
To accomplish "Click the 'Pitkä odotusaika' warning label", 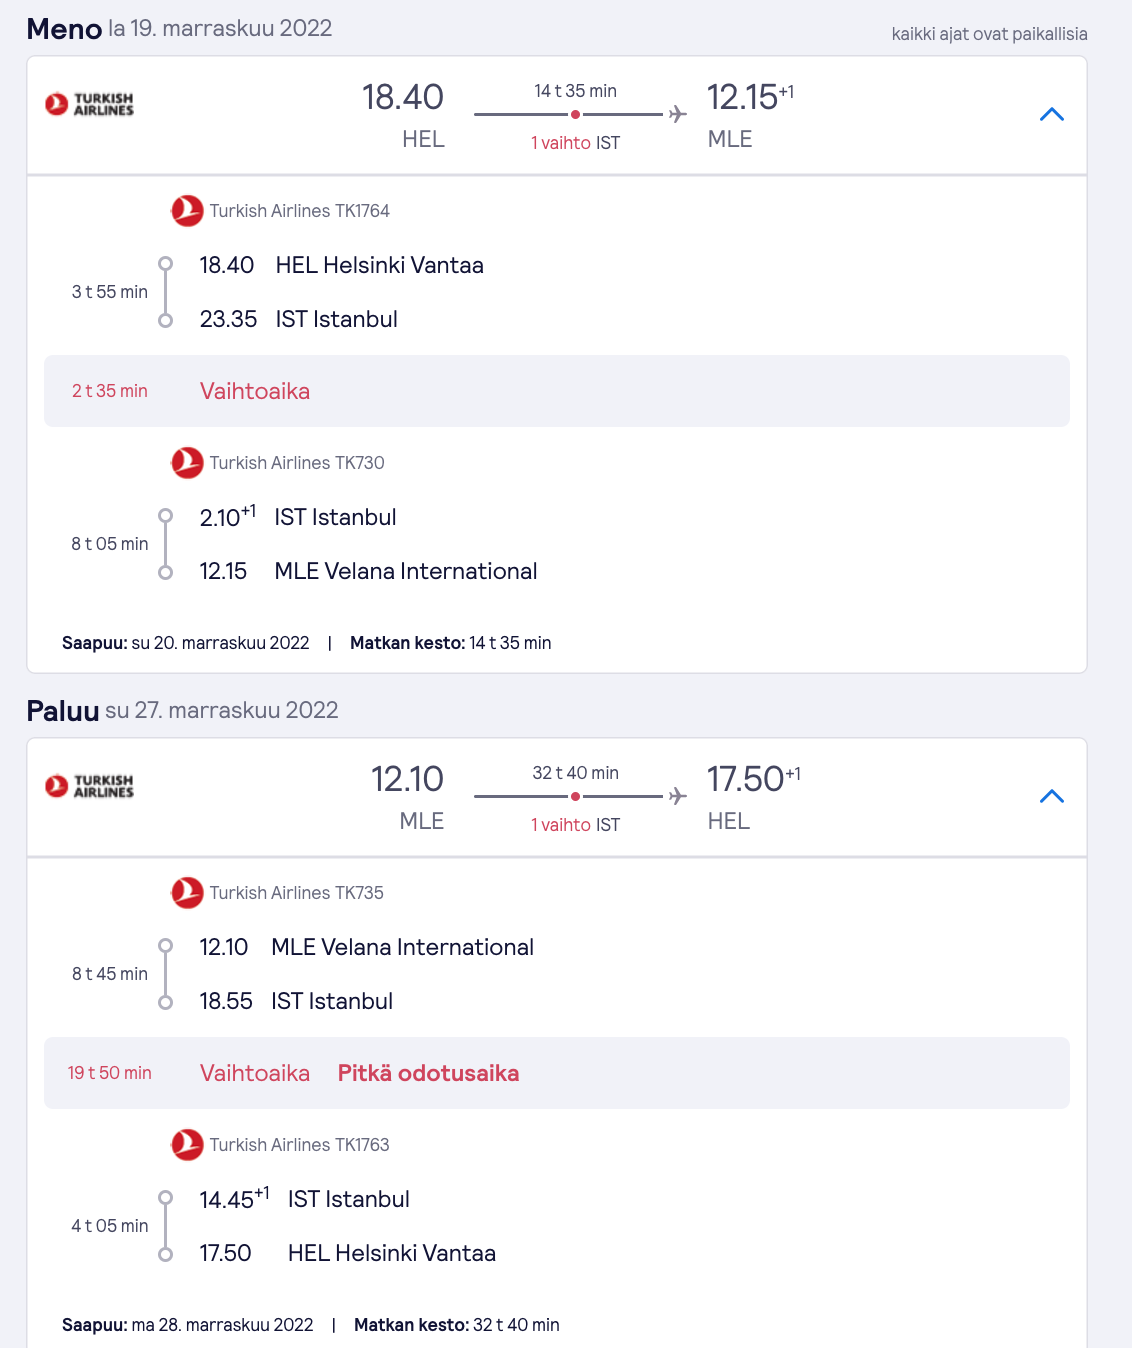I will [428, 1073].
